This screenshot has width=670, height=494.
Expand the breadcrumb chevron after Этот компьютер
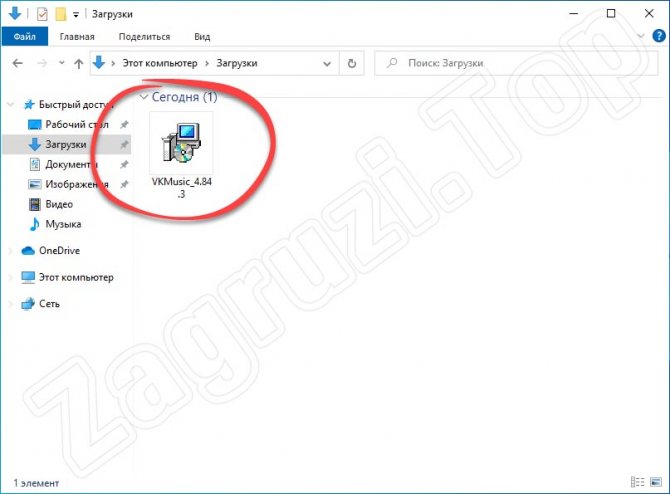click(x=207, y=64)
